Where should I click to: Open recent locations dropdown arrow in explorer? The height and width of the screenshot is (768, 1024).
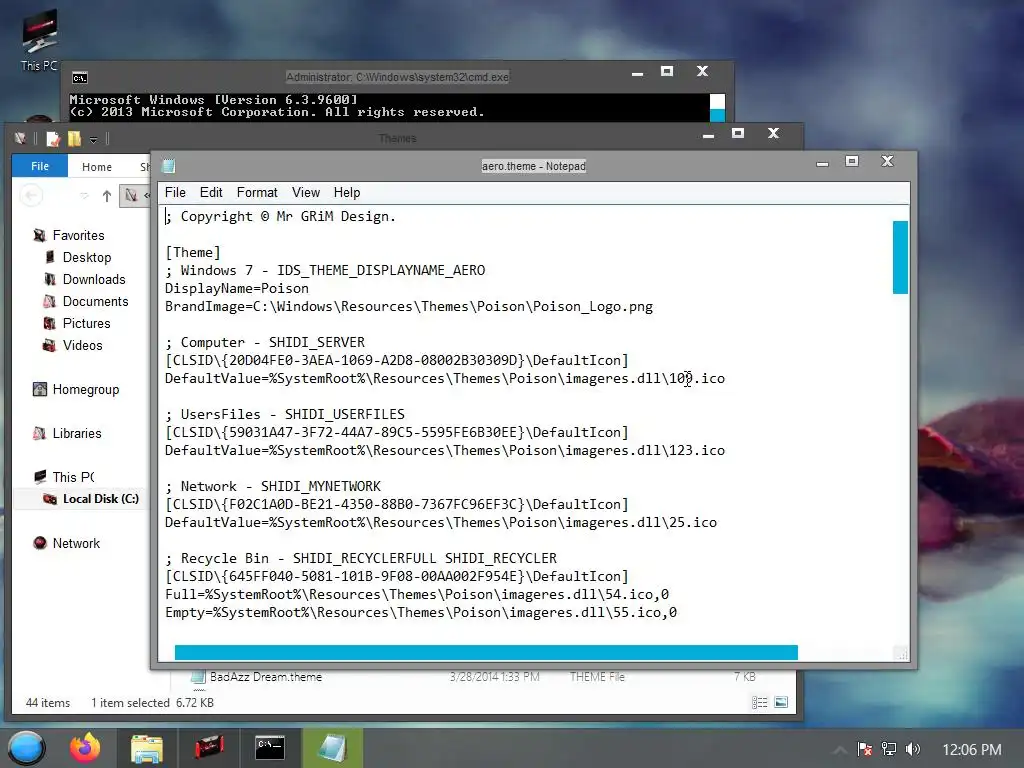click(x=84, y=196)
